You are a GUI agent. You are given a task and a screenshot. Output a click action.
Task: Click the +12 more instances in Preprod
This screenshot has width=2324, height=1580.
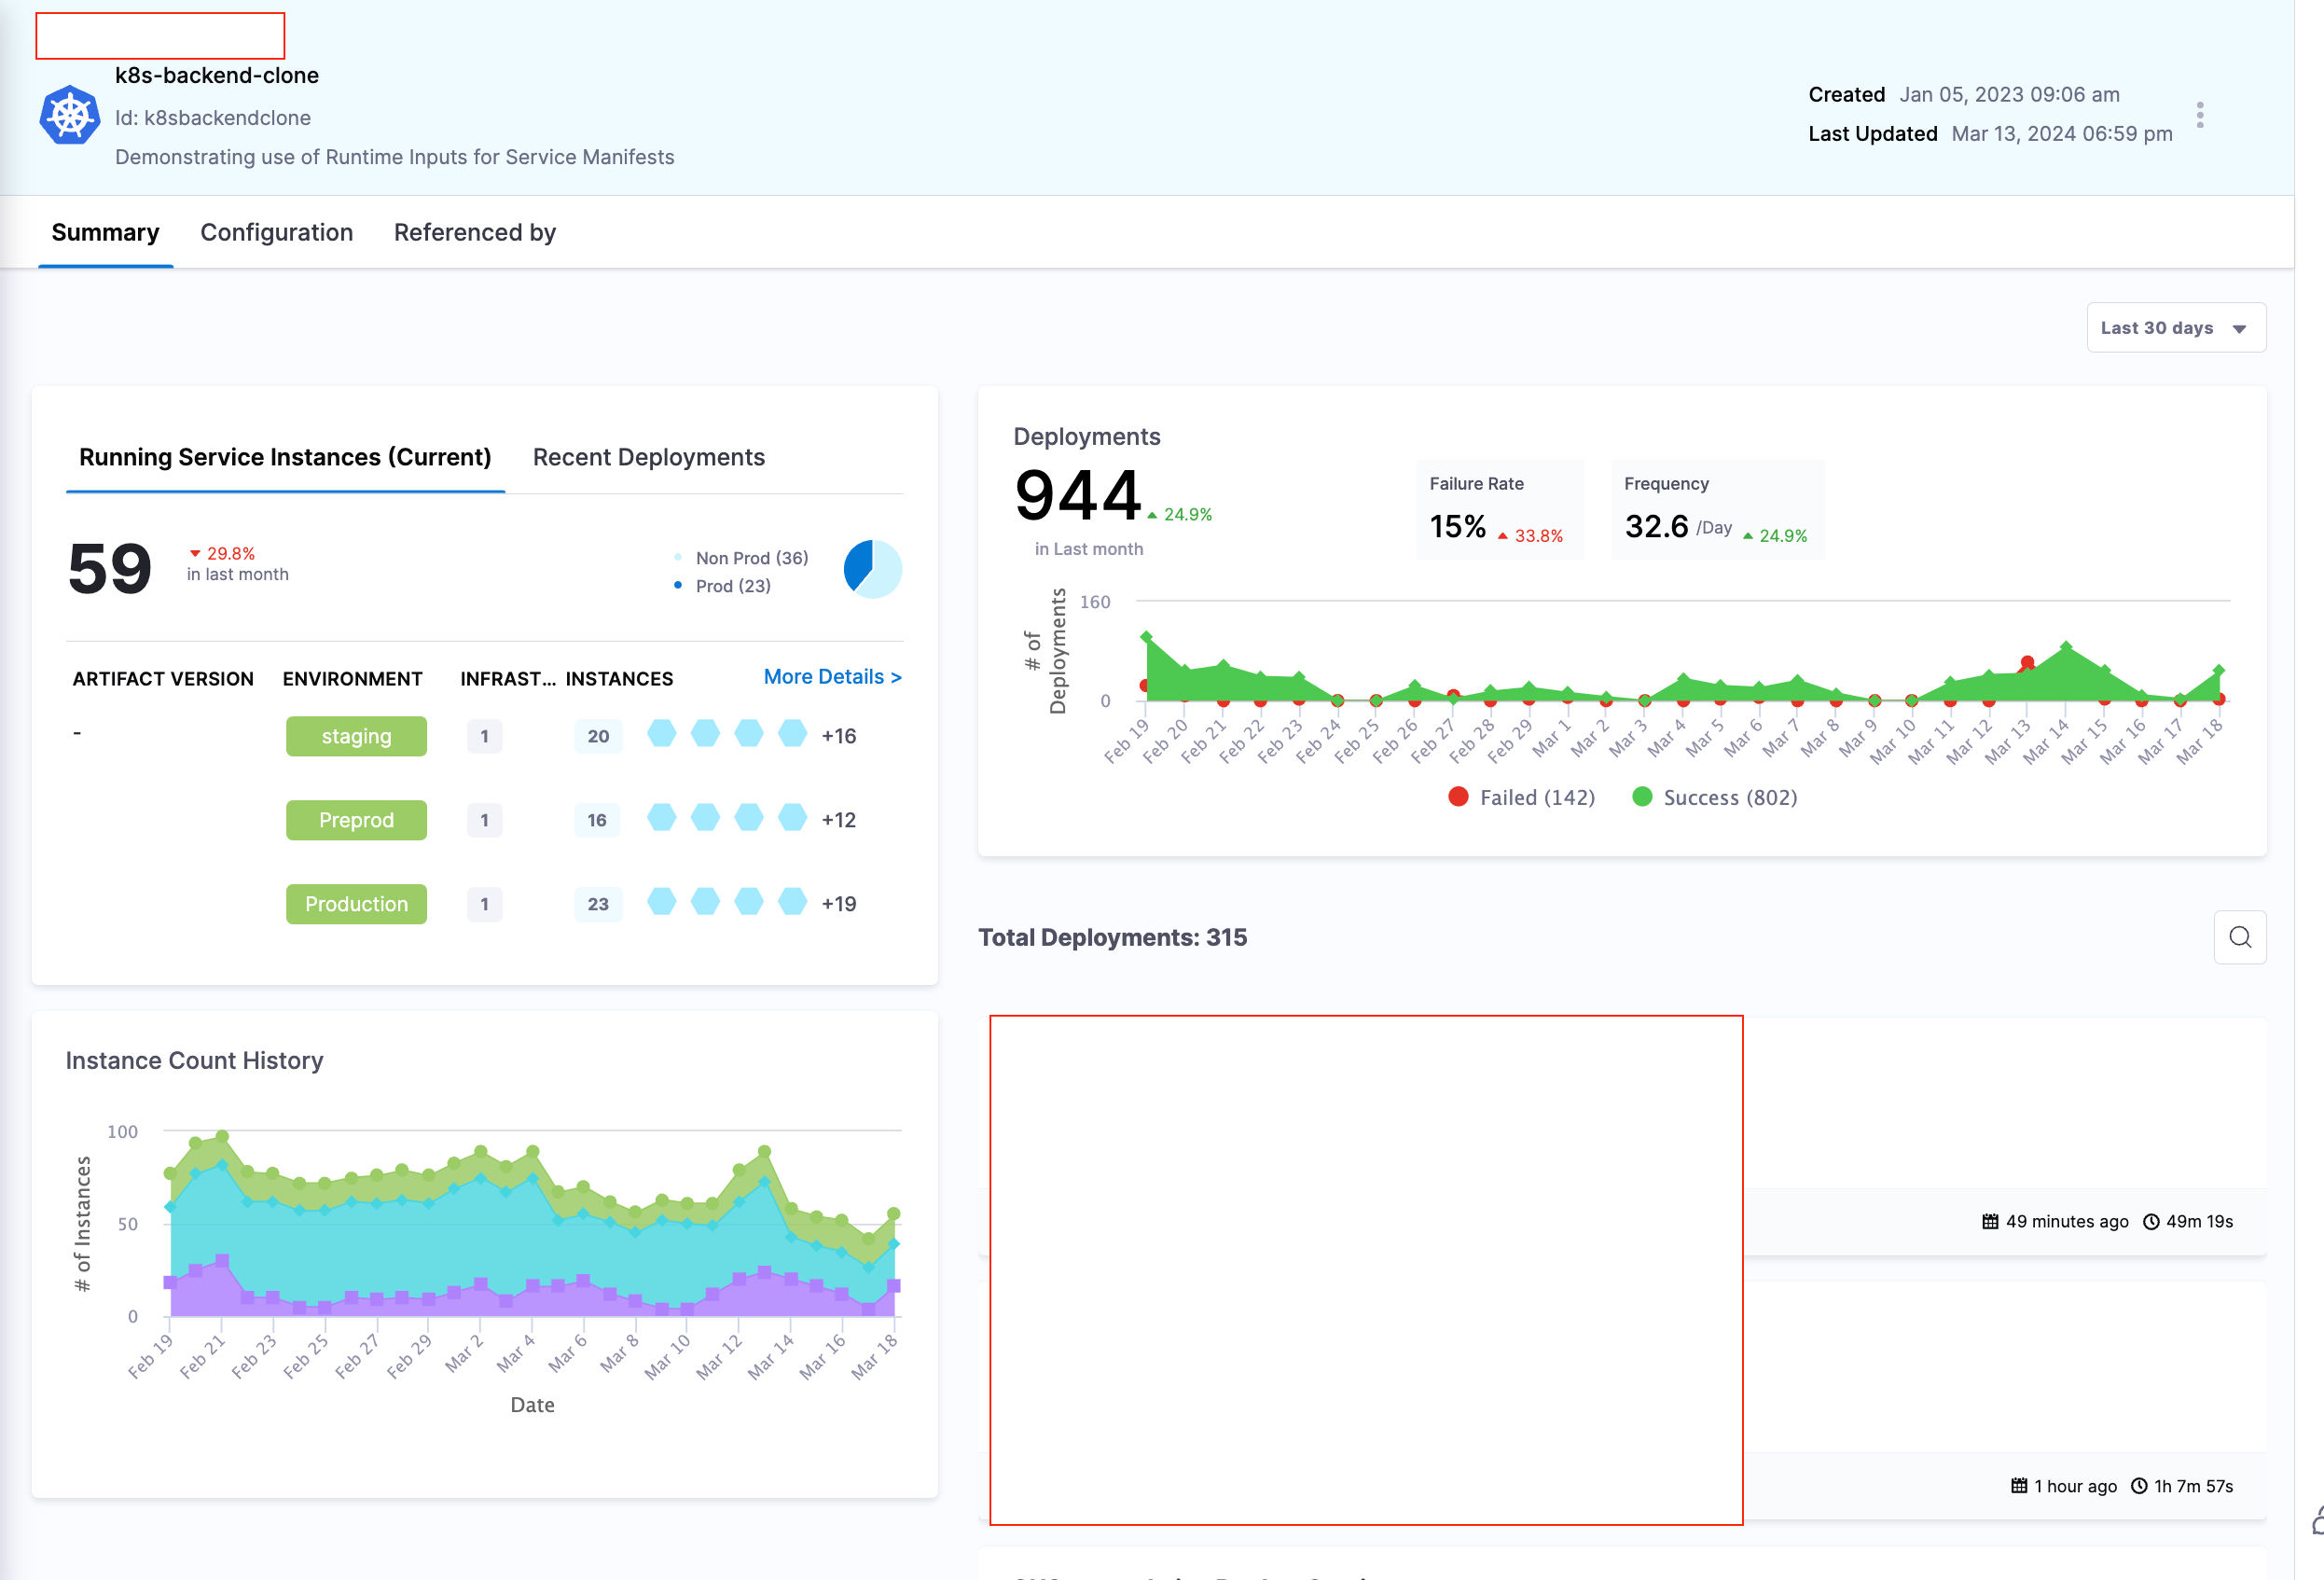pyautogui.click(x=839, y=820)
